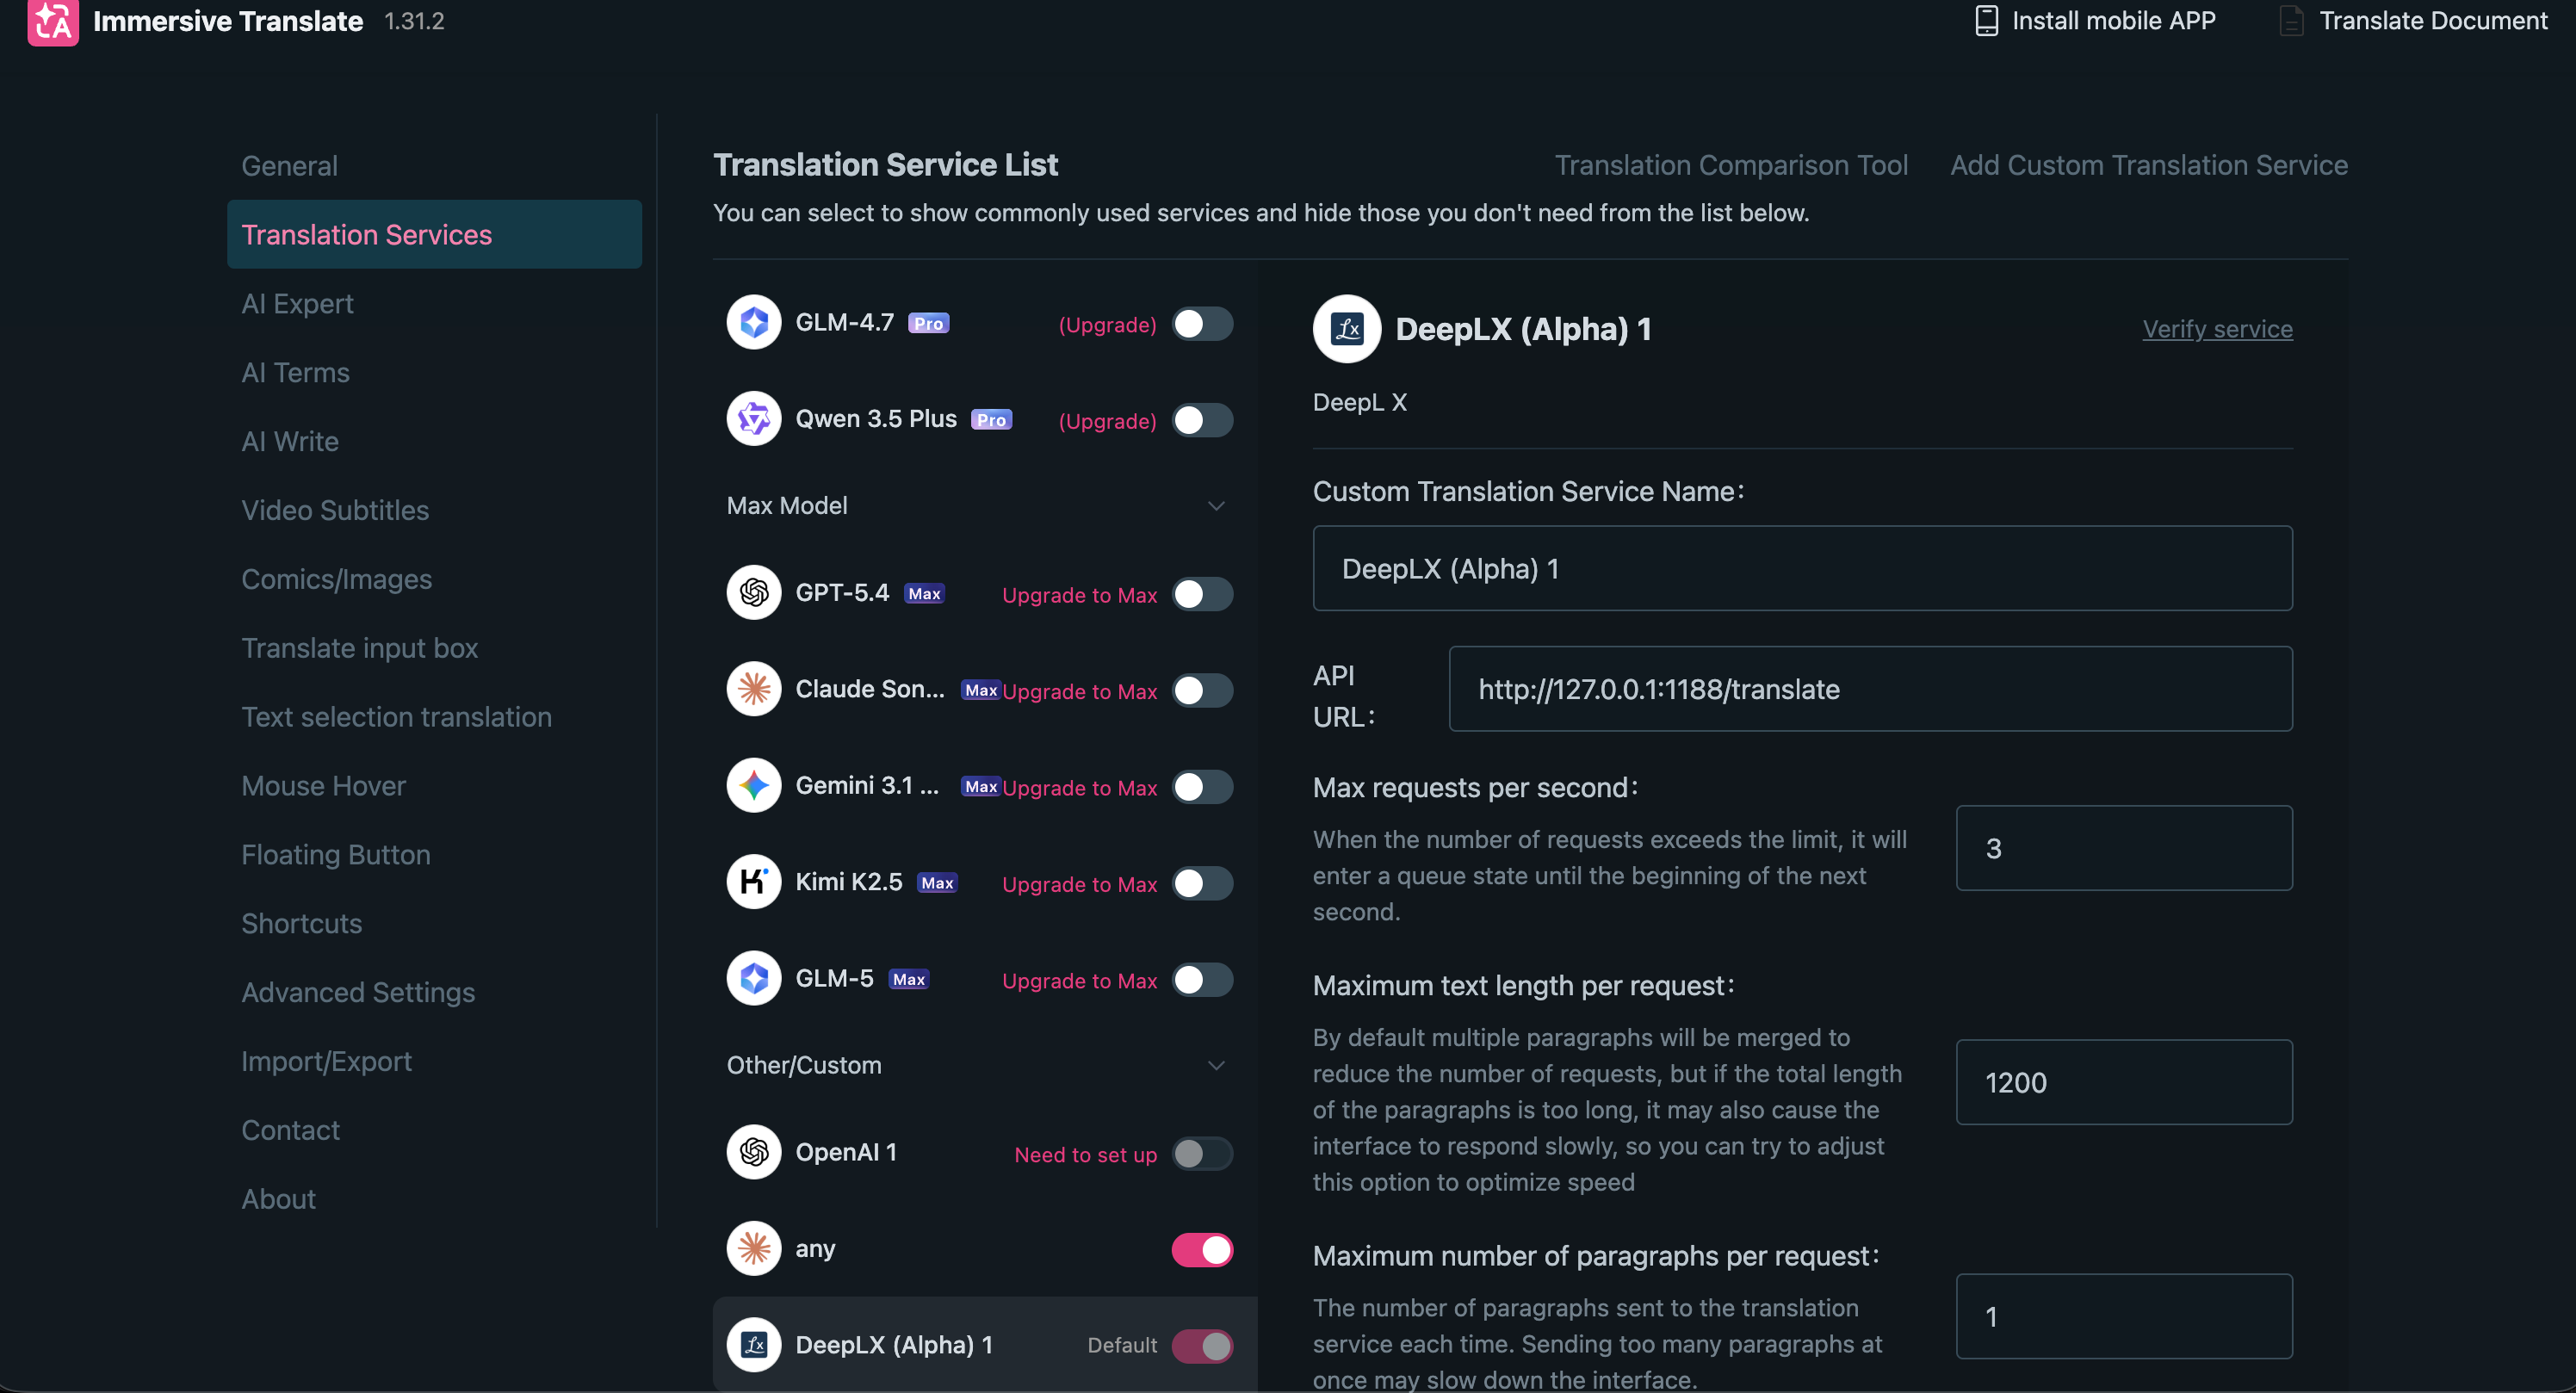Open the Floating Button tab
The width and height of the screenshot is (2576, 1393).
tap(434, 856)
